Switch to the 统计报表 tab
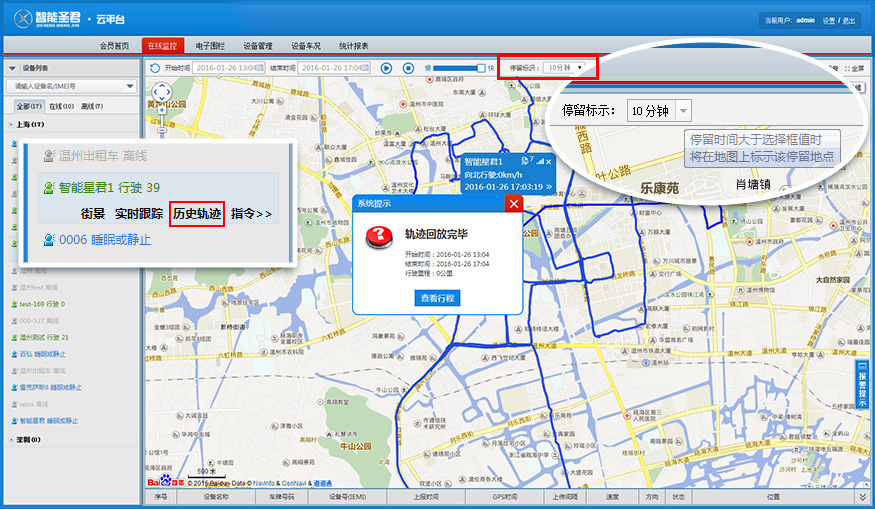Screen dimensions: 875x509 point(353,46)
